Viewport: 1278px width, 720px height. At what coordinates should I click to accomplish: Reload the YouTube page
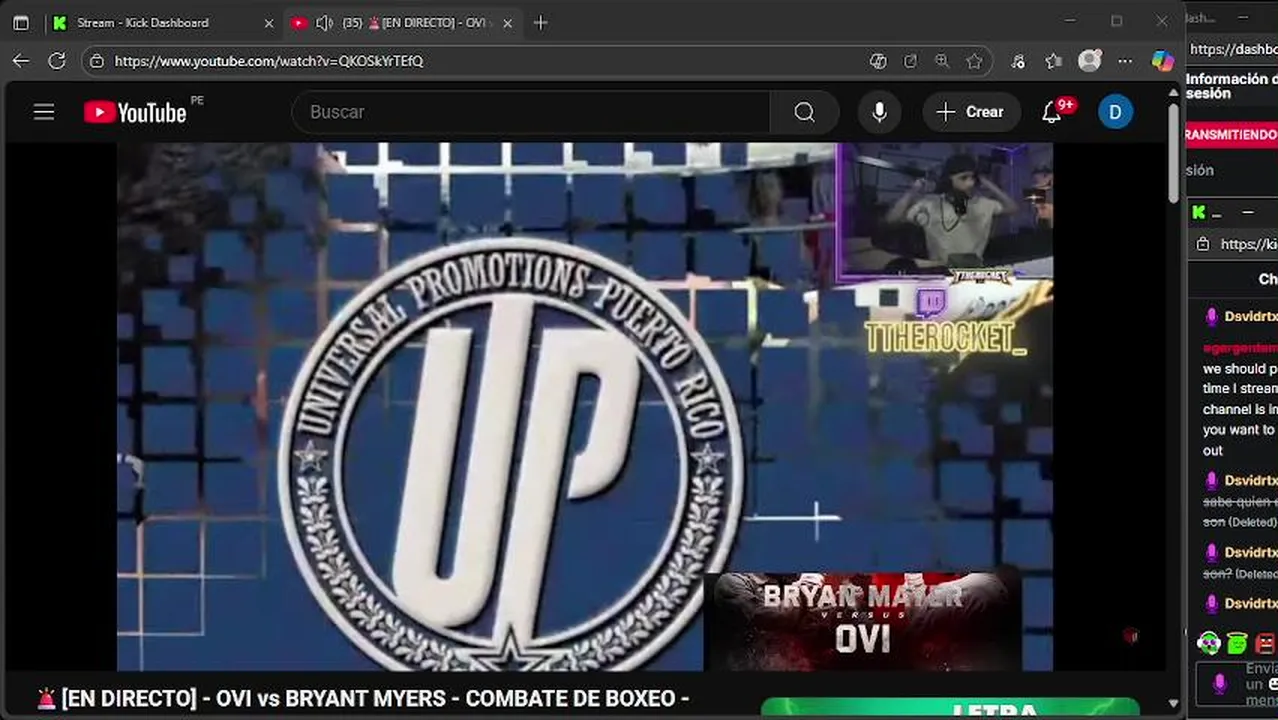click(x=57, y=61)
